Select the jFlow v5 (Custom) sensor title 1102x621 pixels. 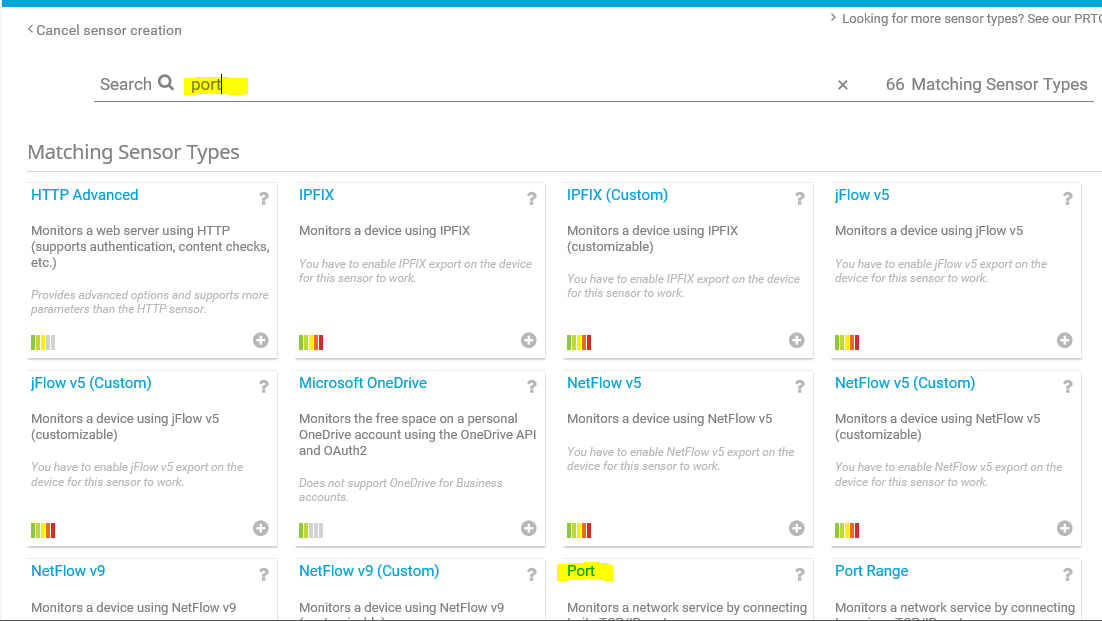(91, 383)
